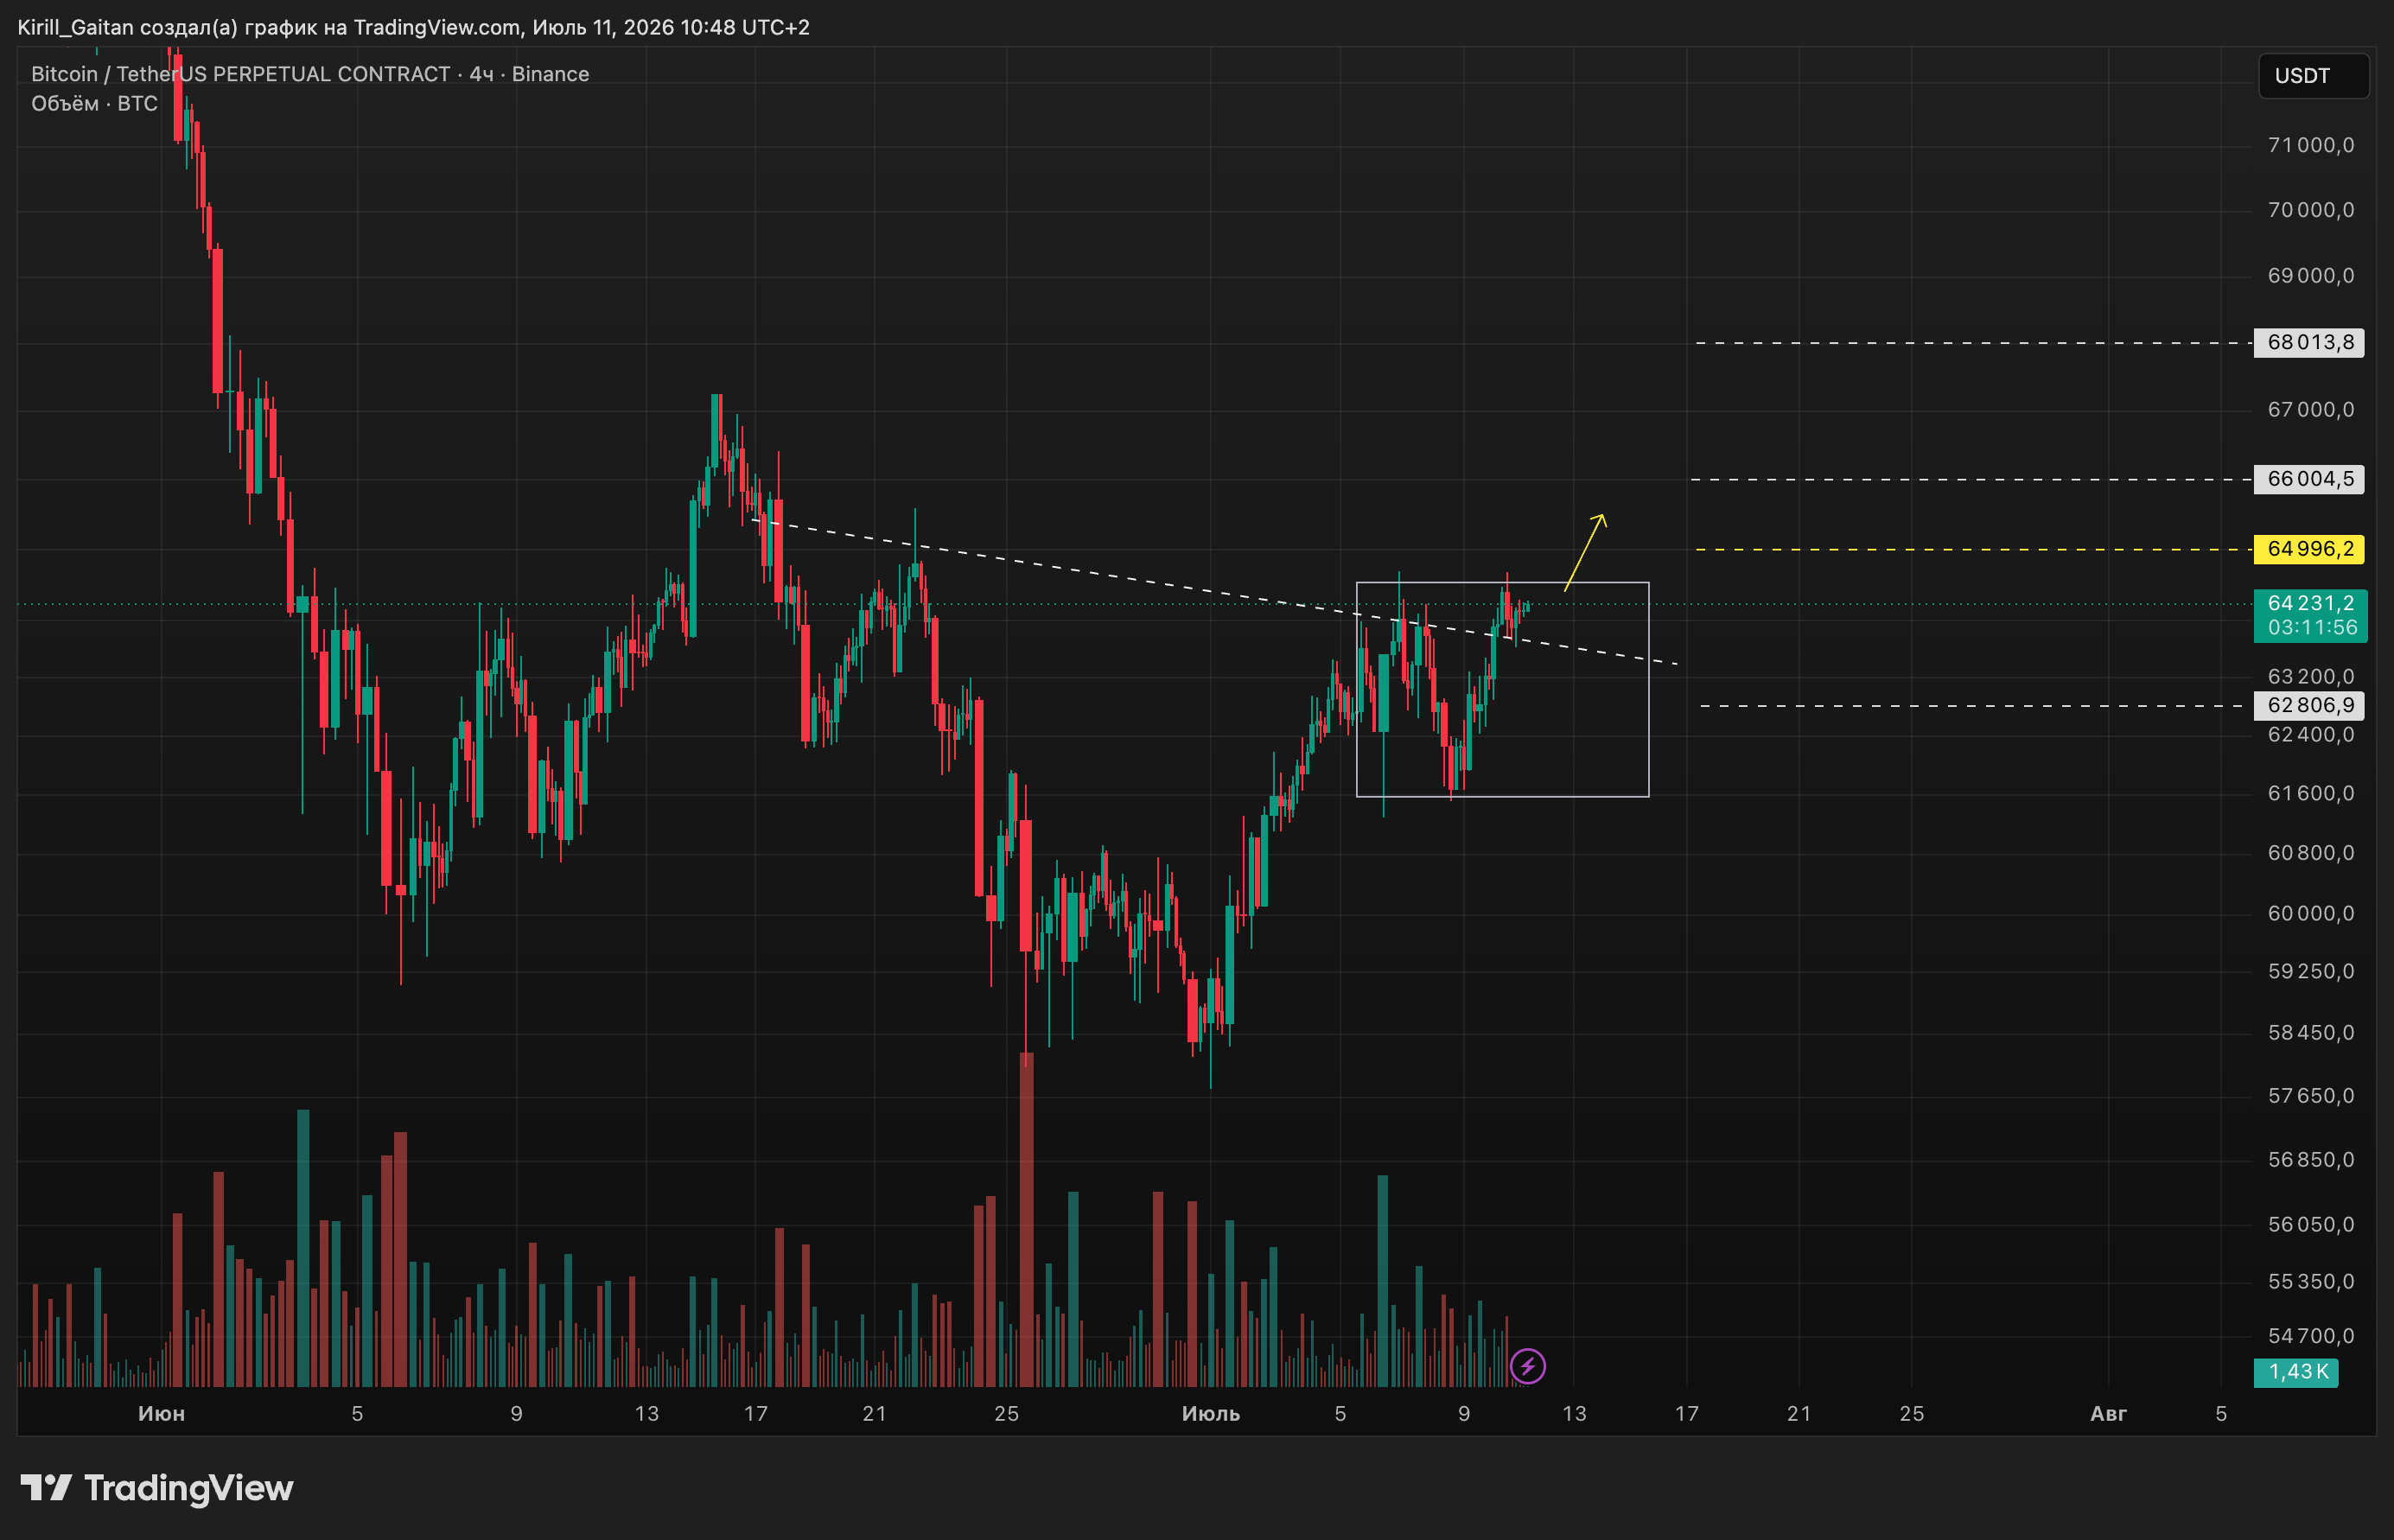This screenshot has width=2394, height=1540.
Task: Click the Июн label on the time axis
Action: [161, 1414]
